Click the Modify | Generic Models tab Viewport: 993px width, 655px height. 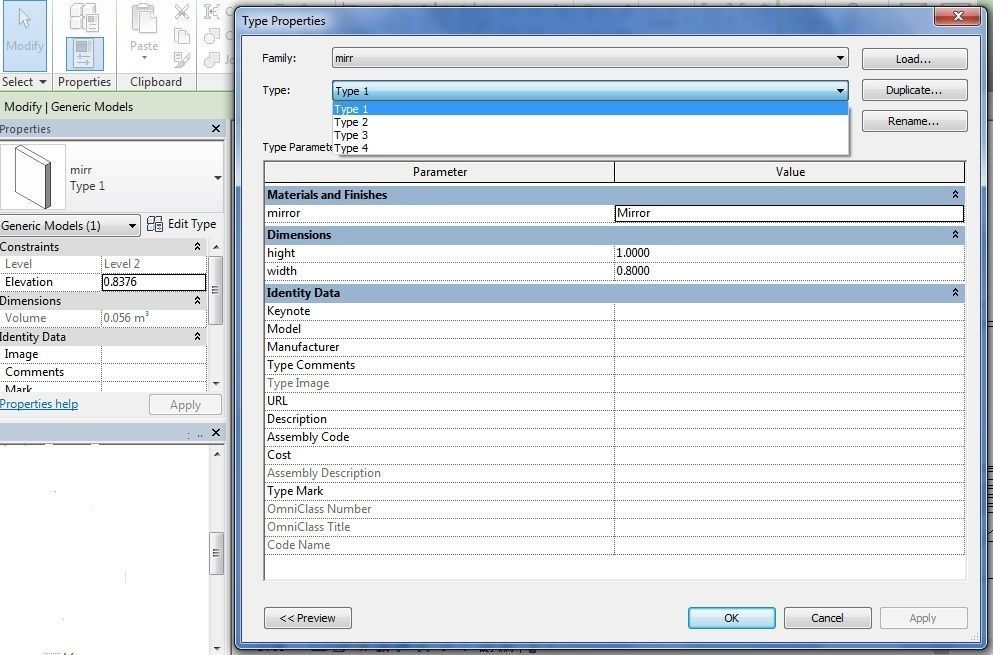click(x=68, y=106)
